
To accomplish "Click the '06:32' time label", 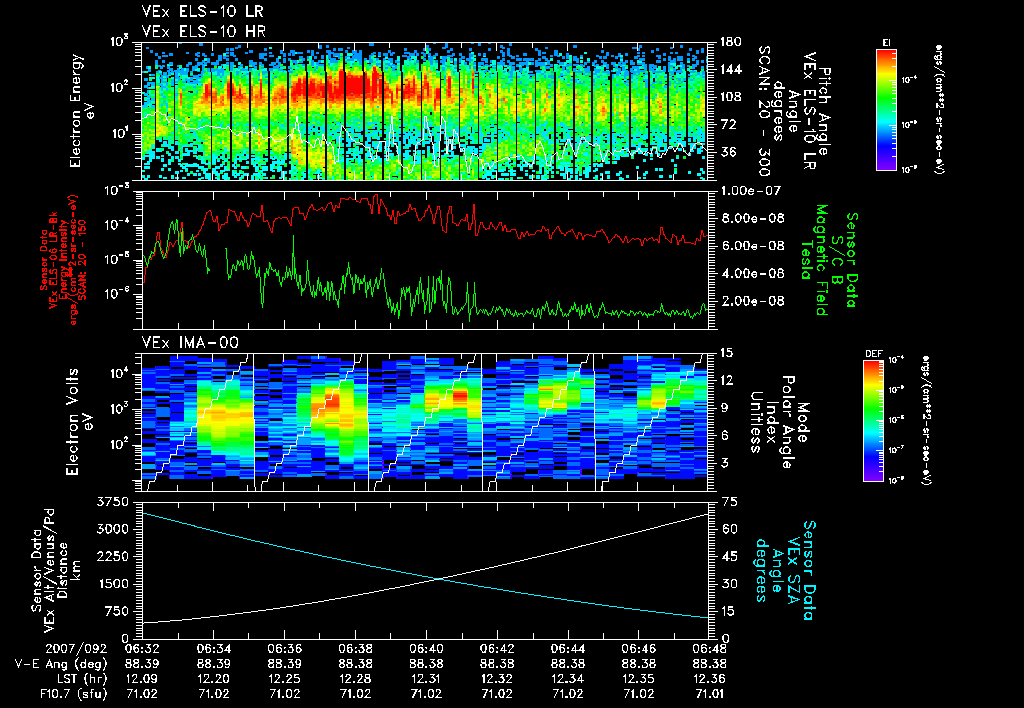I will pos(142,649).
